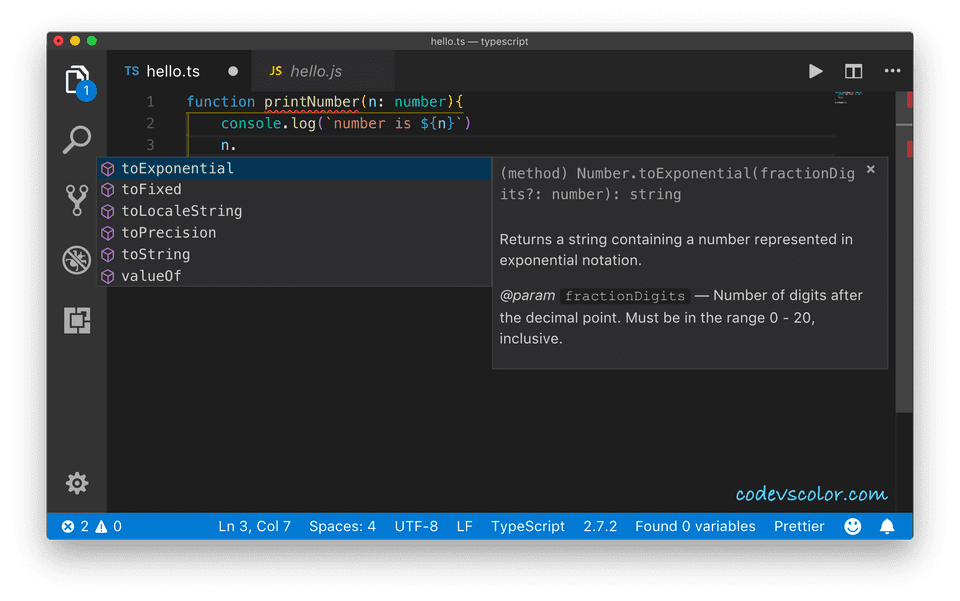Select the hello.ts tab

tap(172, 71)
